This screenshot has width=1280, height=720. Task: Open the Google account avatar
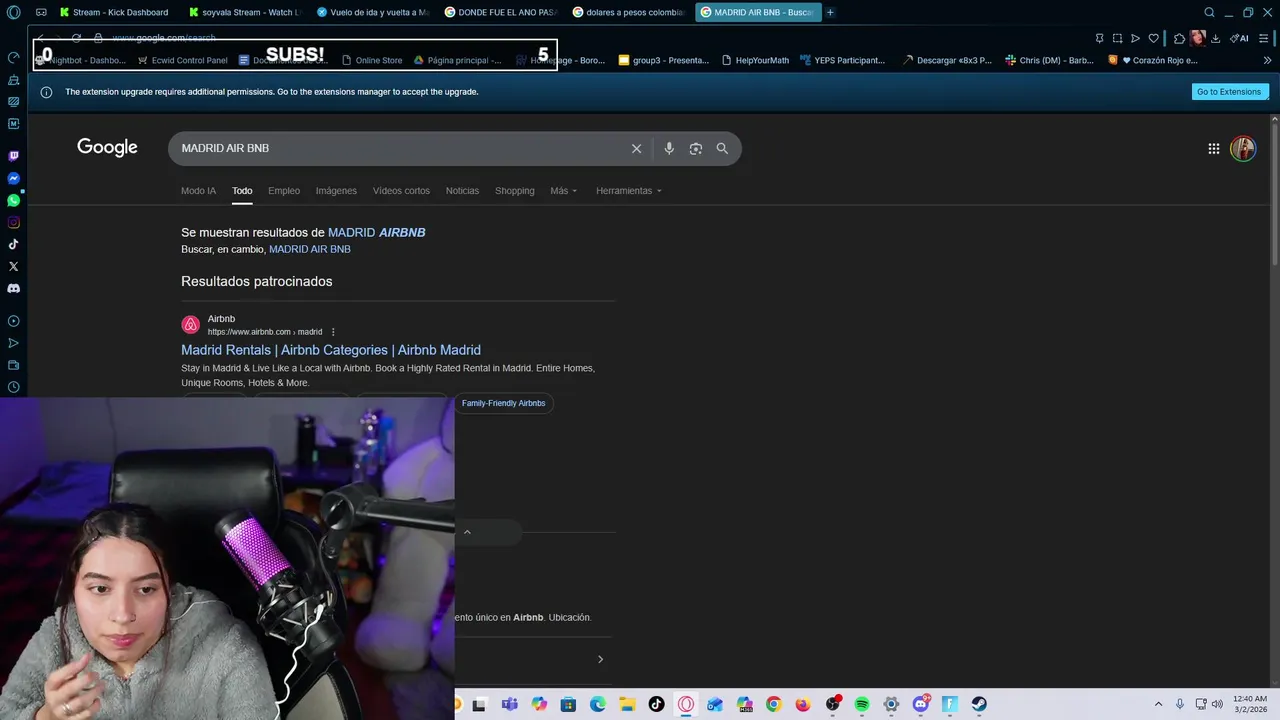coord(1243,148)
